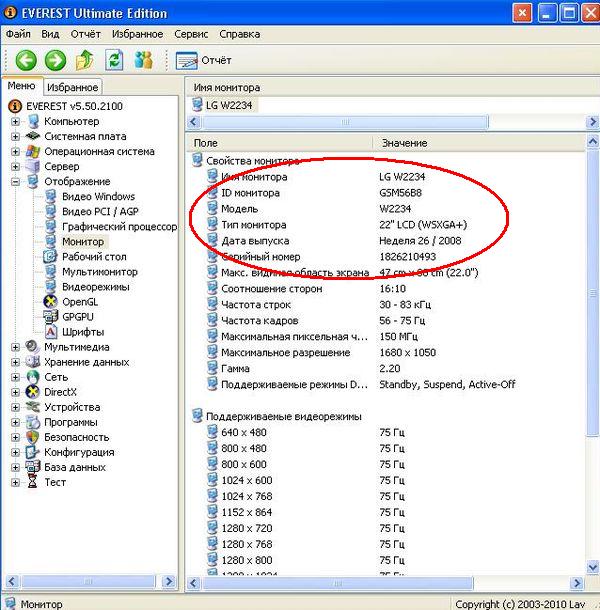Open the Файл menu
The image size is (600, 610).
point(19,34)
